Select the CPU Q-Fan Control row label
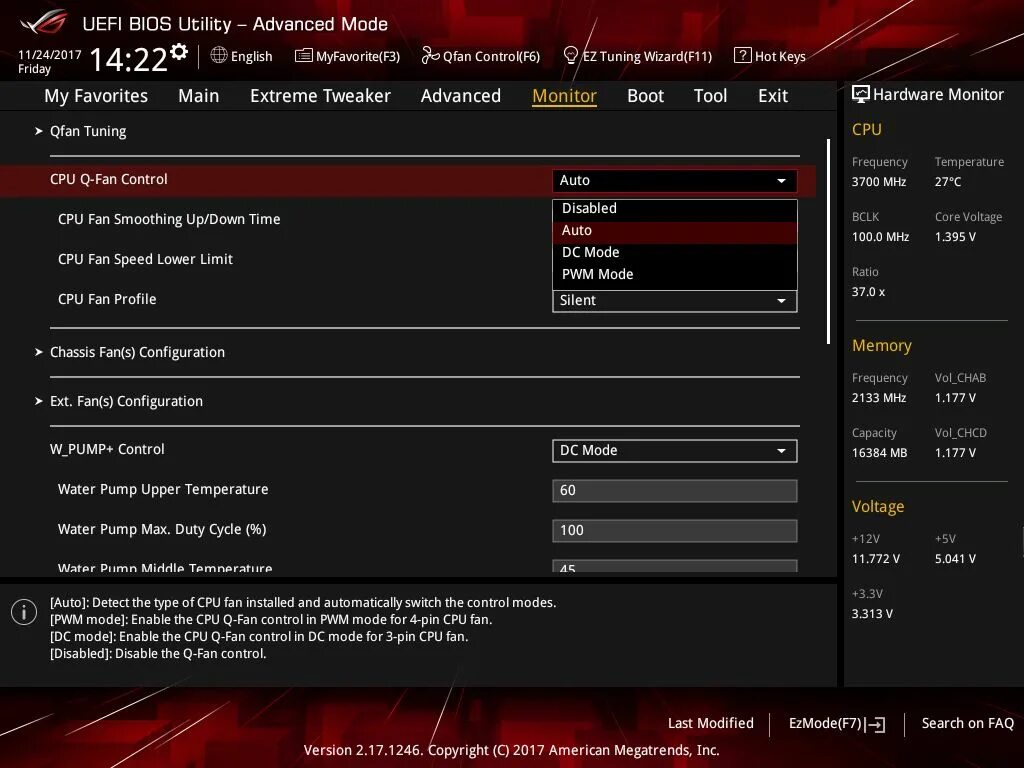 click(x=108, y=179)
